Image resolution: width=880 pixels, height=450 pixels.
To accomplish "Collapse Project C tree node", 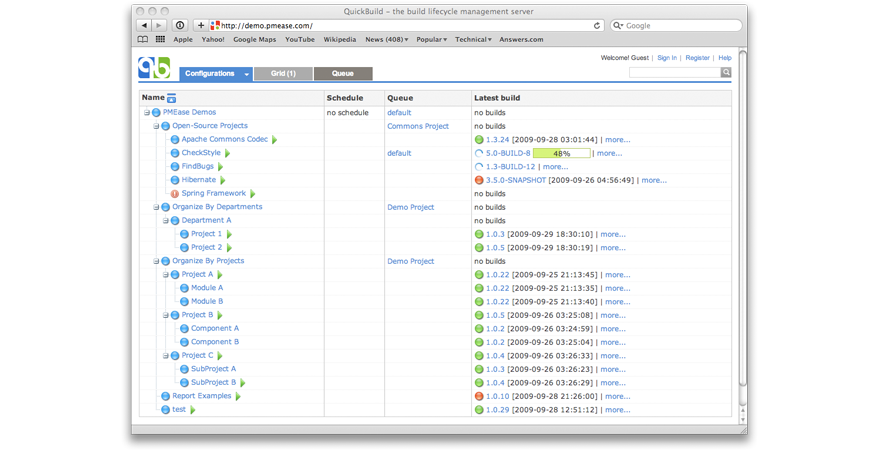I will (x=166, y=356).
